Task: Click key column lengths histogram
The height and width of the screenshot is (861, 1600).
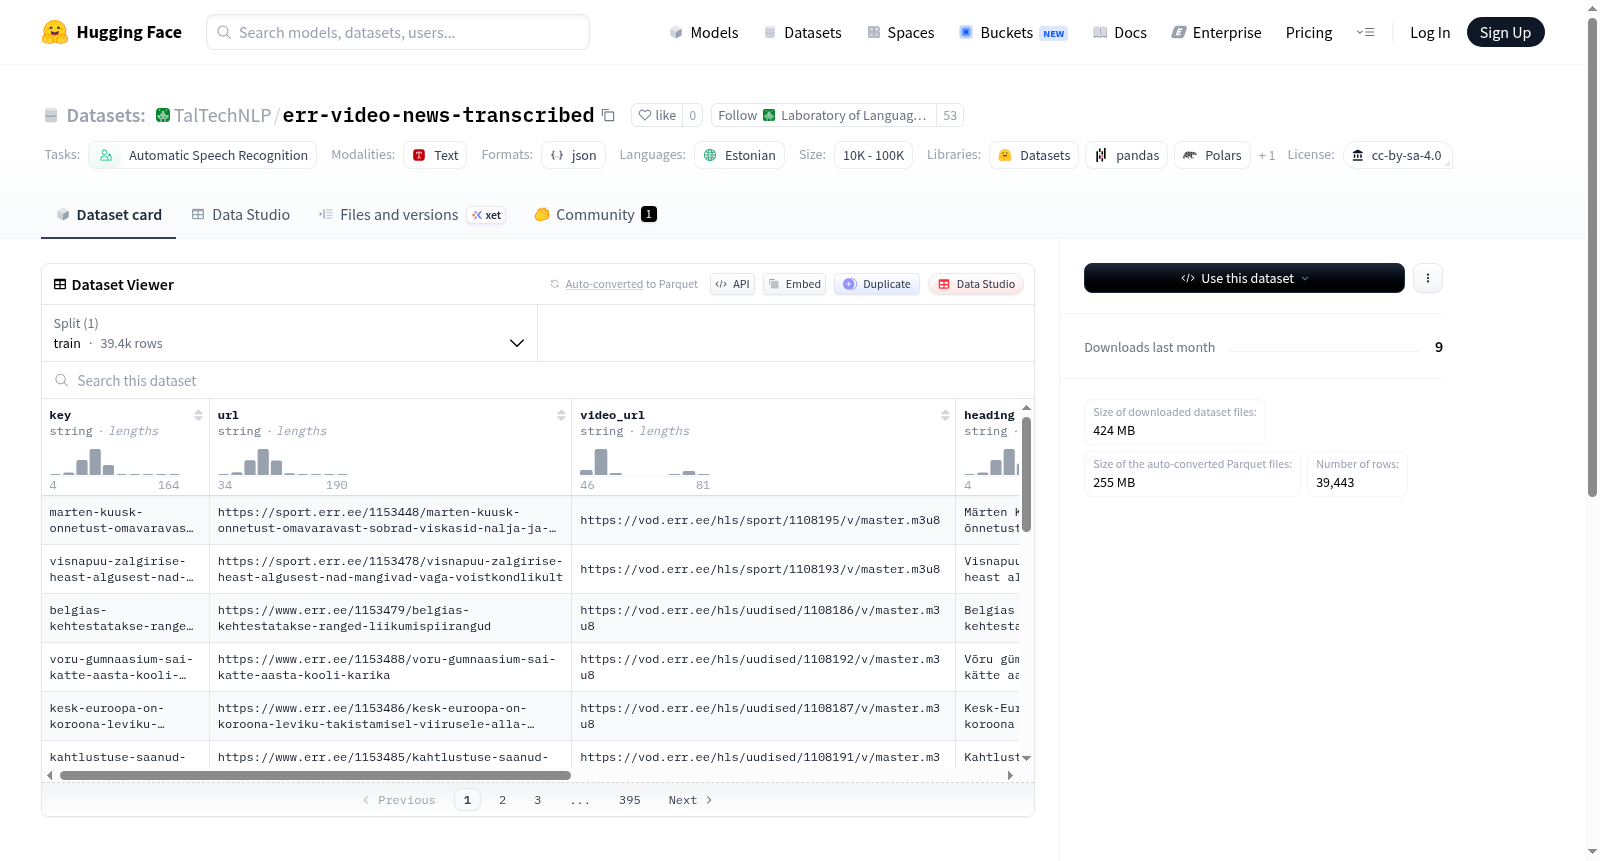Action: [115, 462]
